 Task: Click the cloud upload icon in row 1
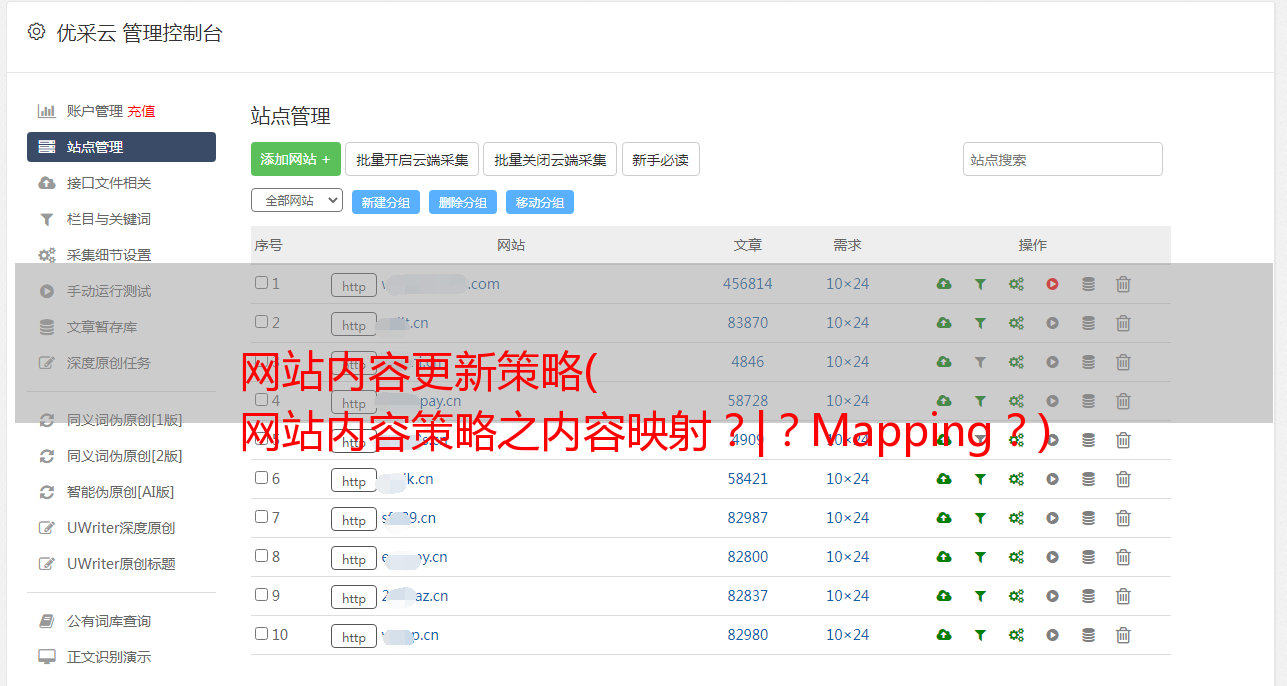click(x=944, y=284)
